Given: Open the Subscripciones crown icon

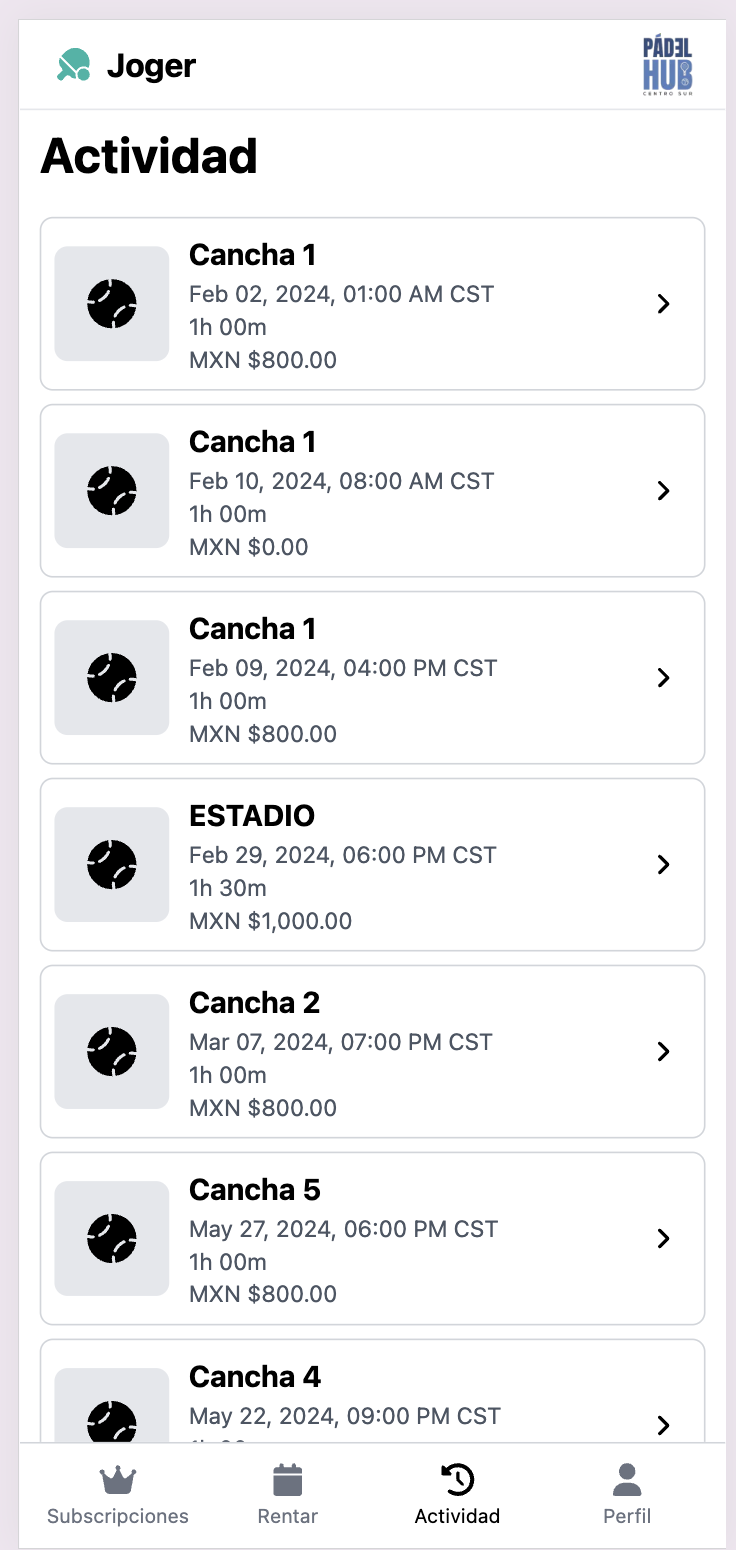Looking at the screenshot, I should 118,1480.
